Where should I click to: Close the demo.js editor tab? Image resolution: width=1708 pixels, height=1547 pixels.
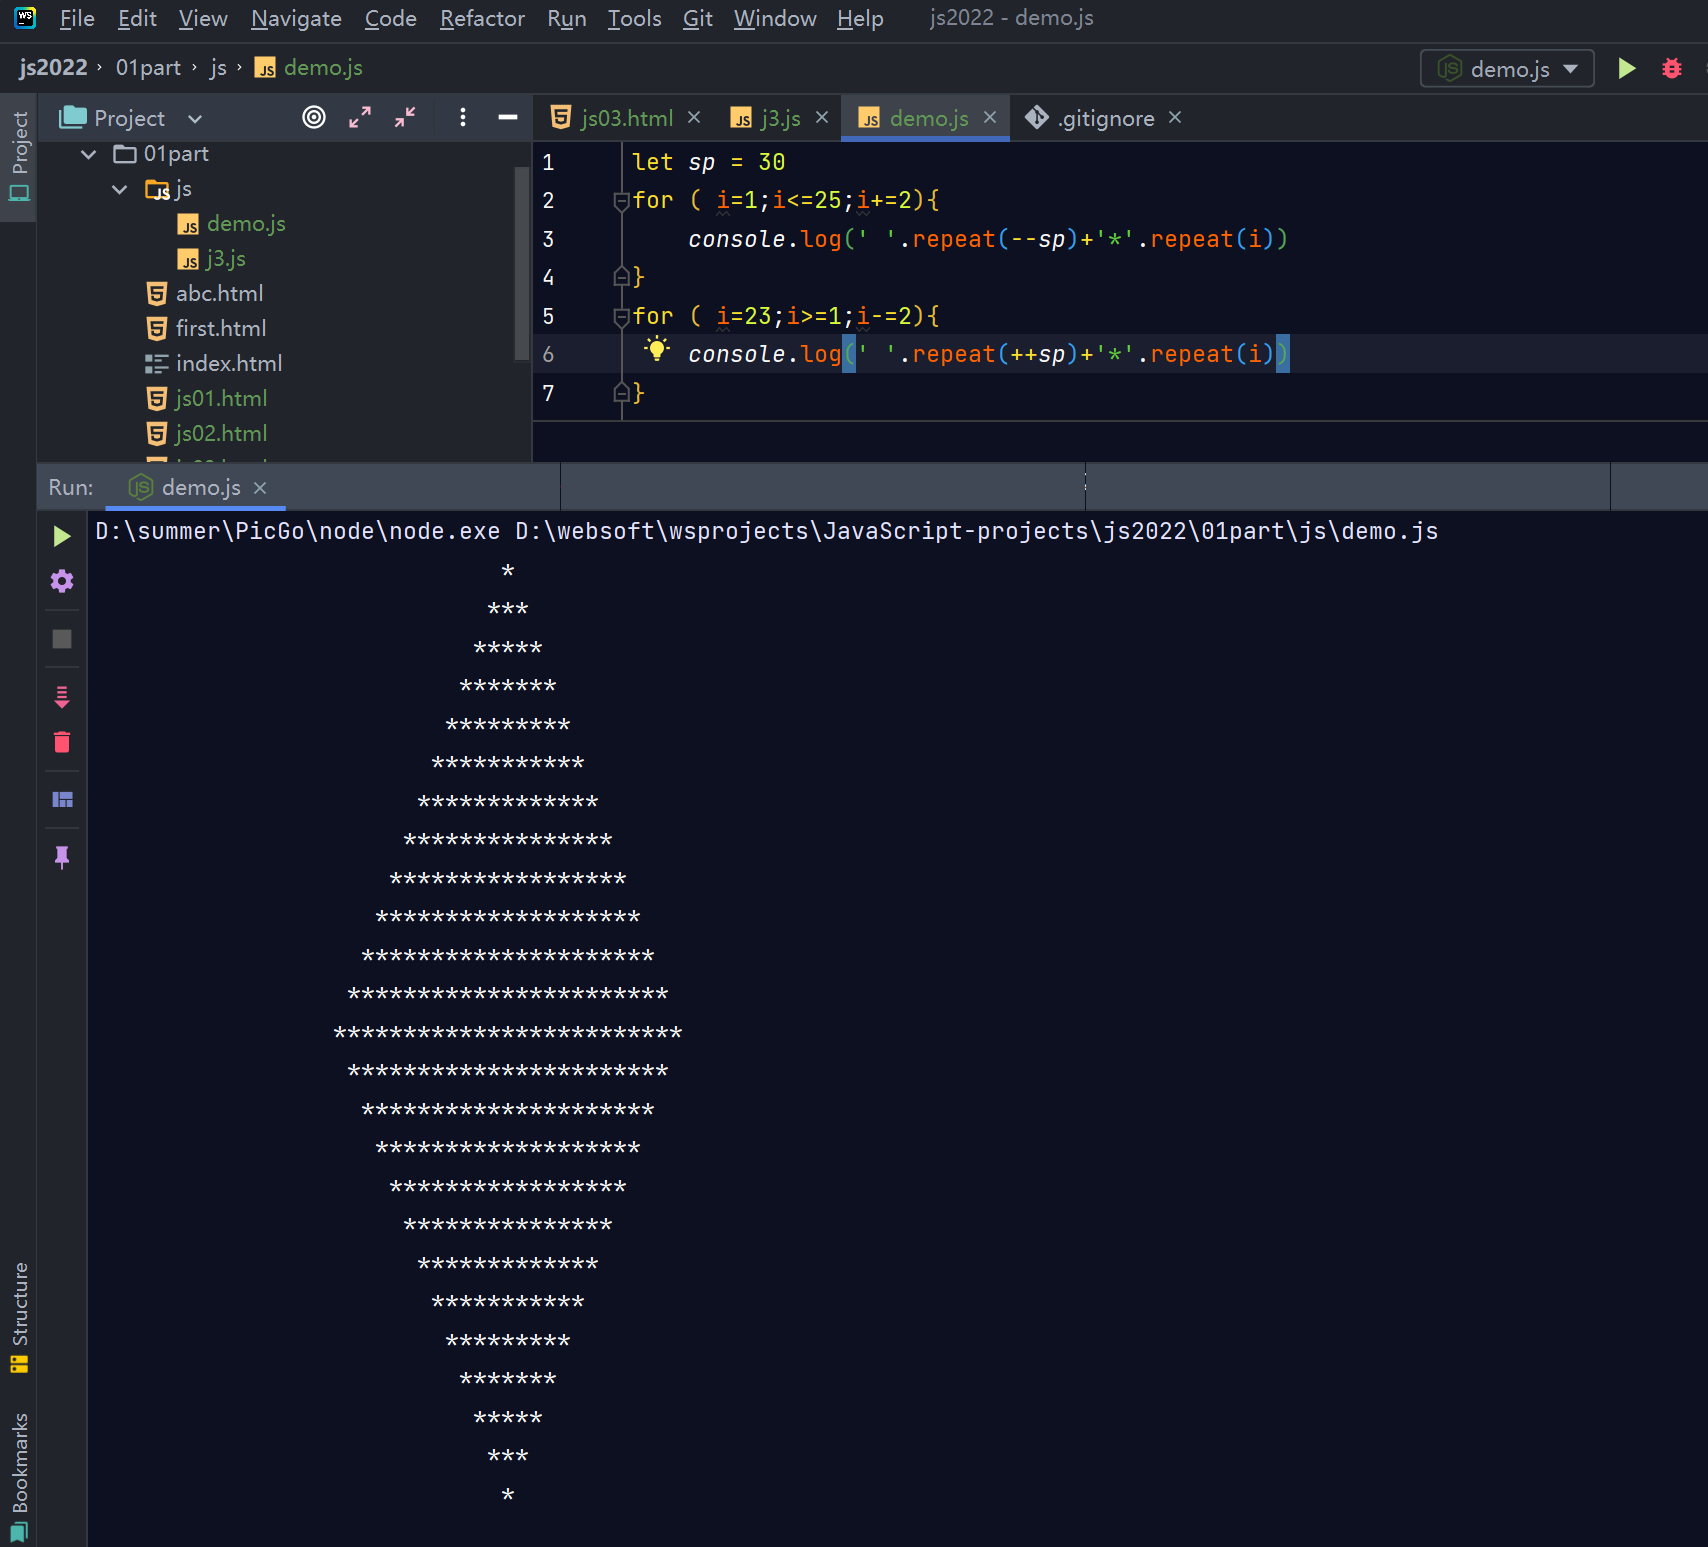[990, 117]
